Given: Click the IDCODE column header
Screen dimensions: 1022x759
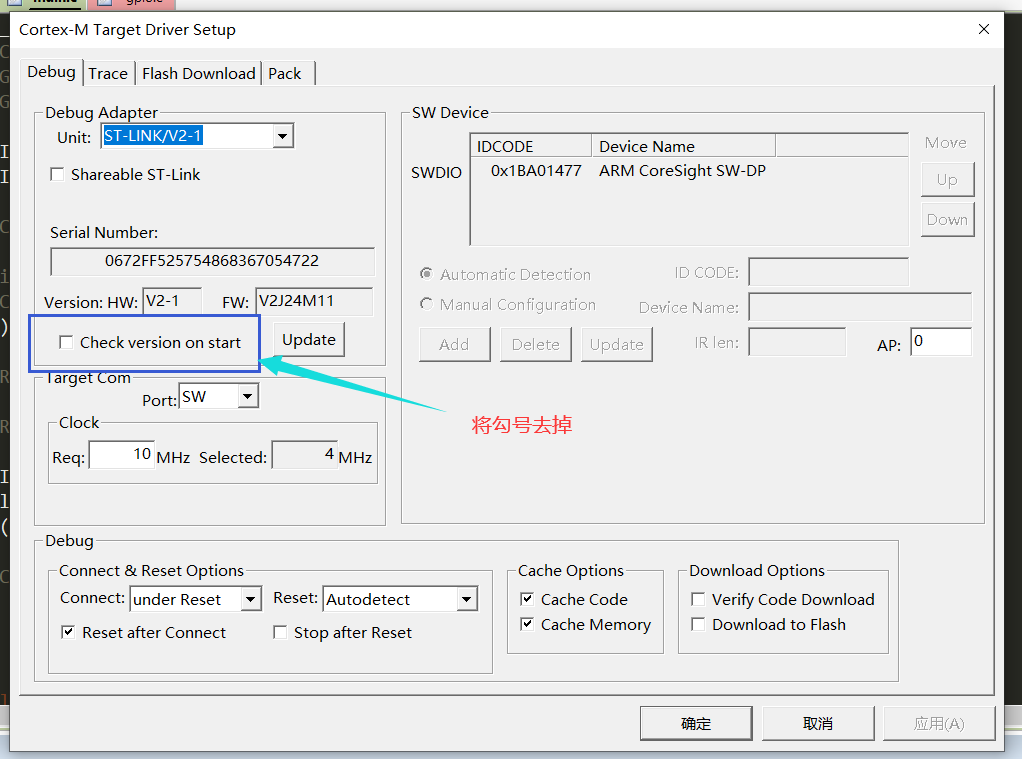Looking at the screenshot, I should click(x=531, y=146).
